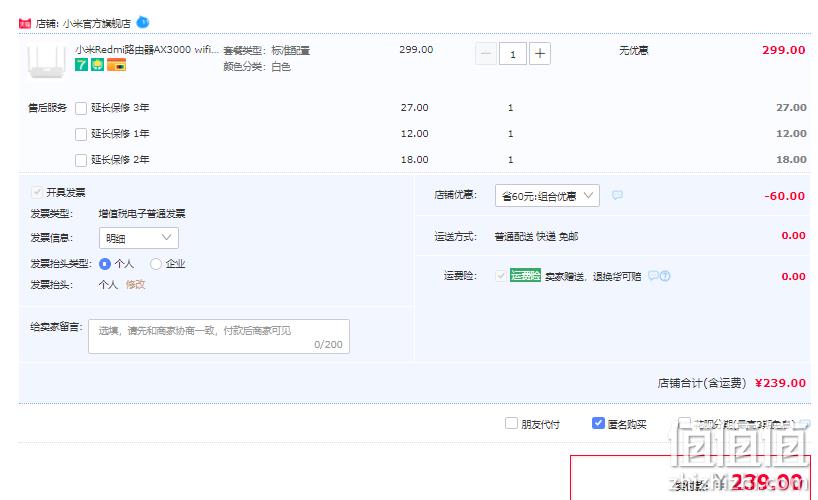Decrease quantity with the minus button
The height and width of the screenshot is (500, 818).
[486, 54]
